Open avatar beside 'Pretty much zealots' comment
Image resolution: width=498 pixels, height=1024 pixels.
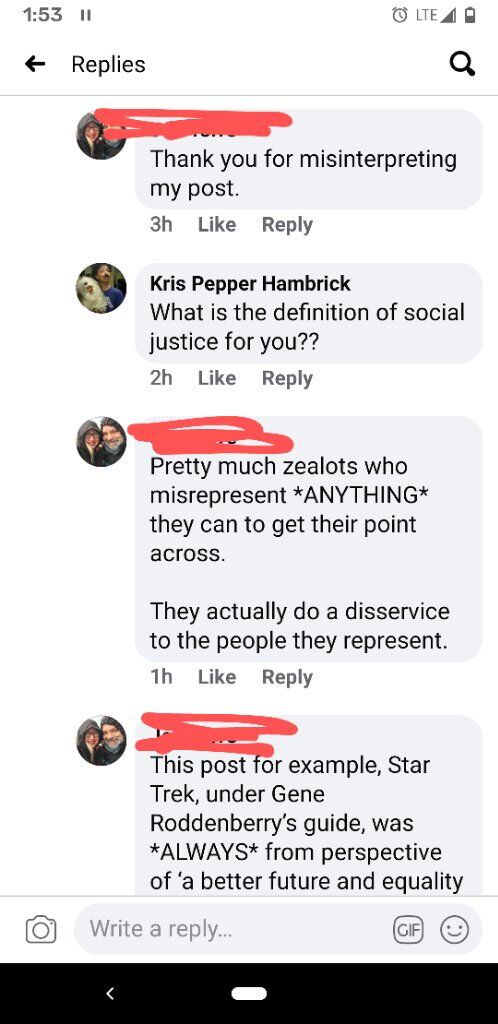pos(101,441)
